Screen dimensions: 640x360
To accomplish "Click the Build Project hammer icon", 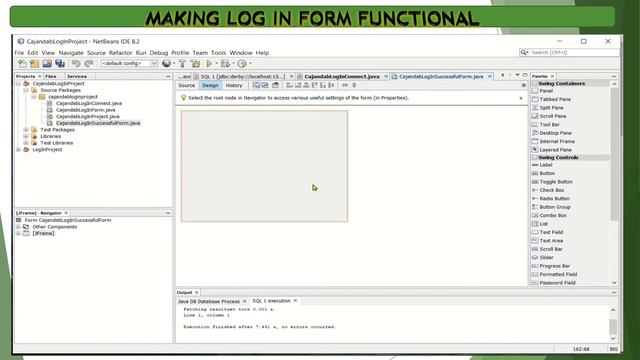I will [x=182, y=63].
